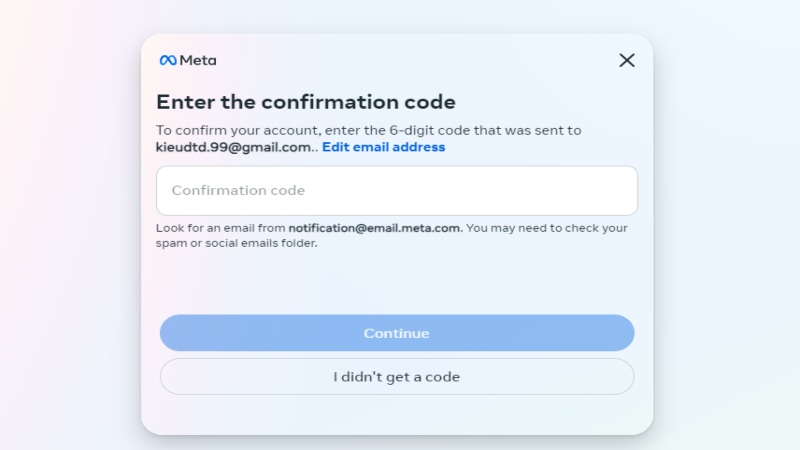Click the Enter the confirmation code heading
Image resolution: width=800 pixels, height=450 pixels.
(306, 102)
